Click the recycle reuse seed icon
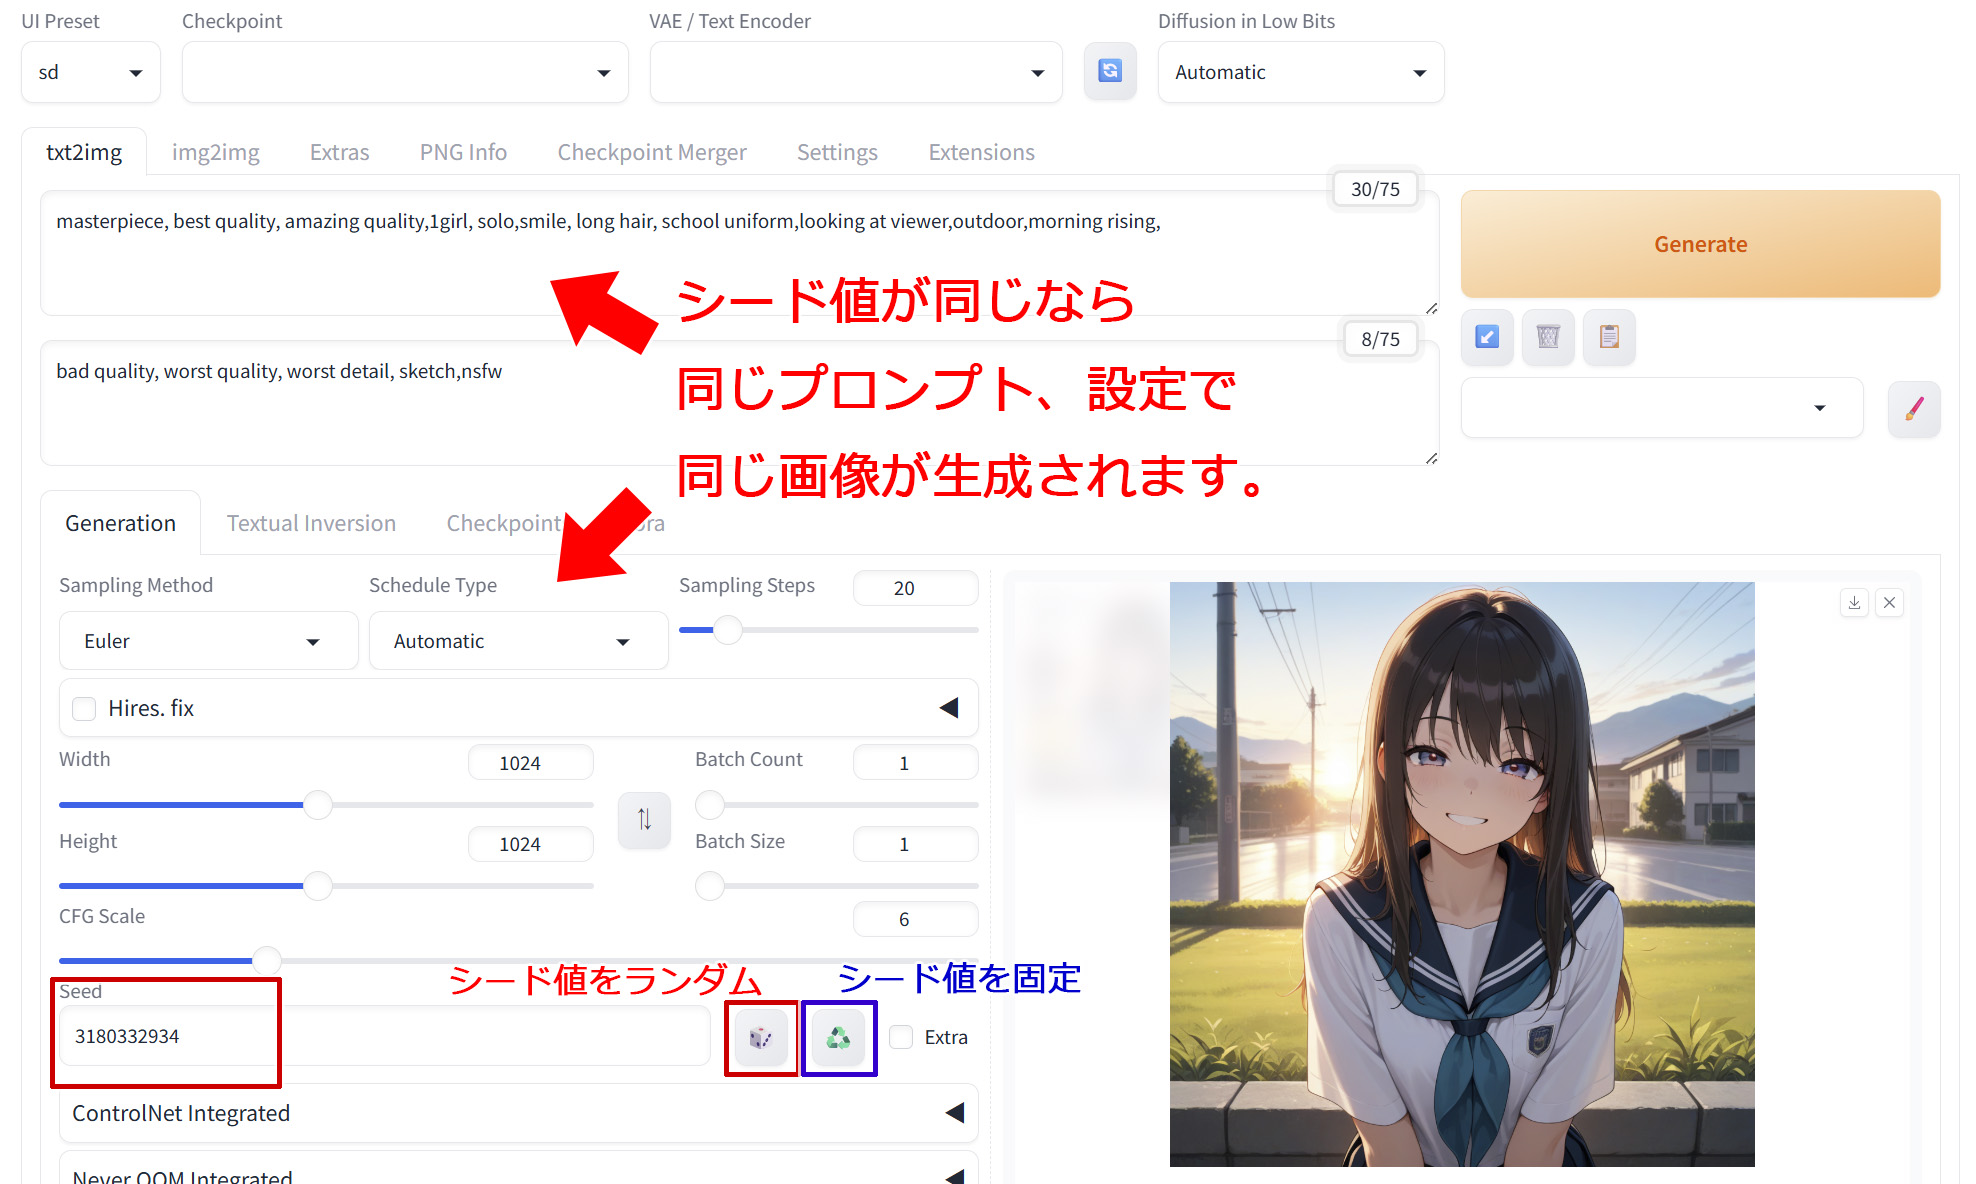 [839, 1038]
